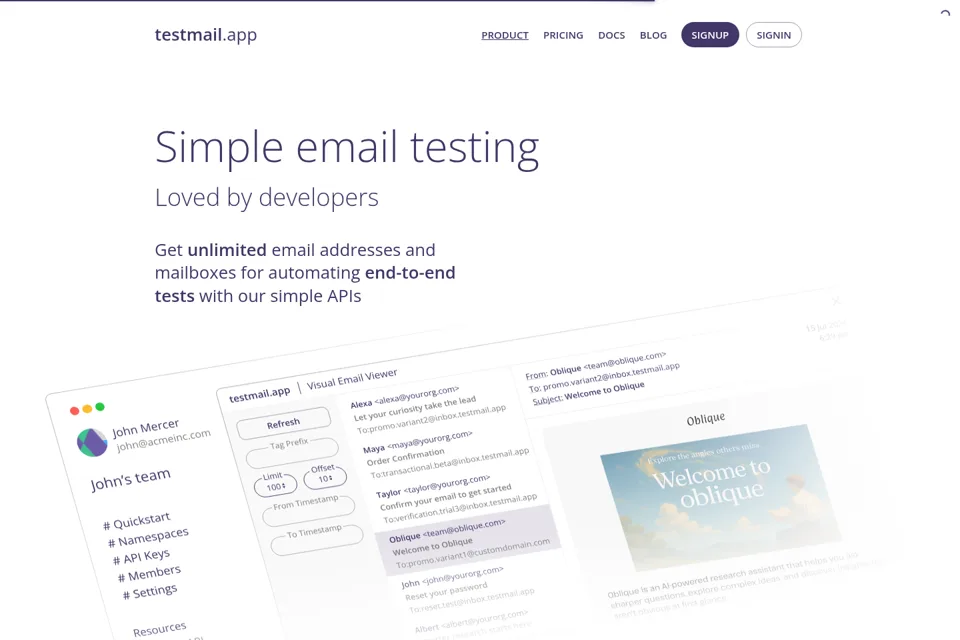Click John Mercer's avatar icon
The width and height of the screenshot is (960, 640).
92,442
